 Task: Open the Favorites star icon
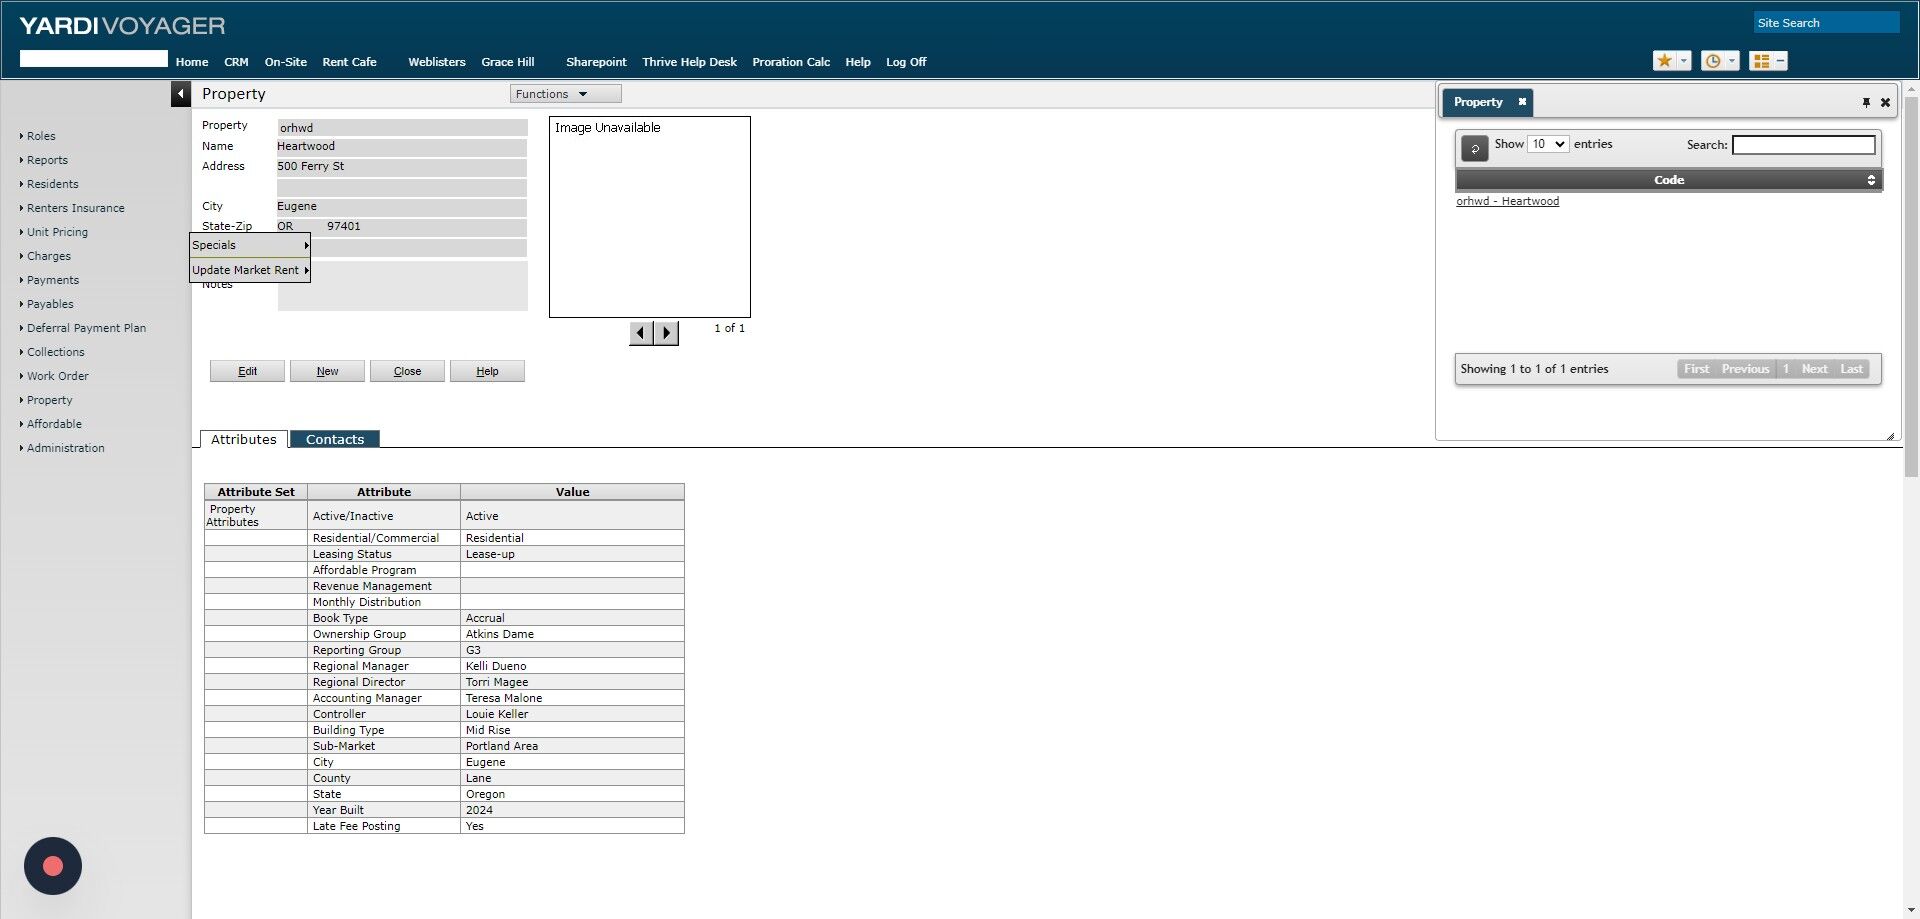pos(1665,60)
